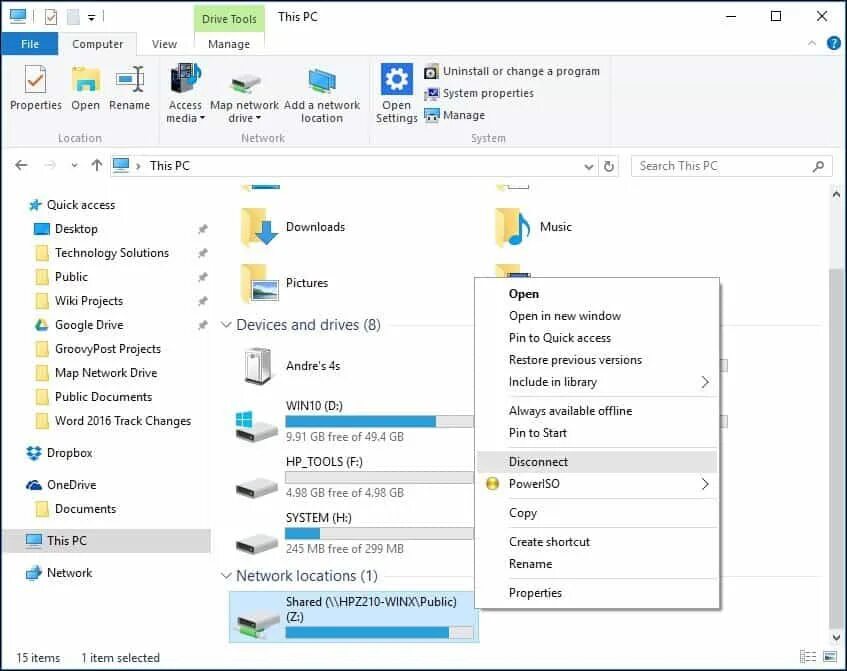Image resolution: width=847 pixels, height=671 pixels.
Task: Choose Create shortcut in context menu
Action: point(597,542)
